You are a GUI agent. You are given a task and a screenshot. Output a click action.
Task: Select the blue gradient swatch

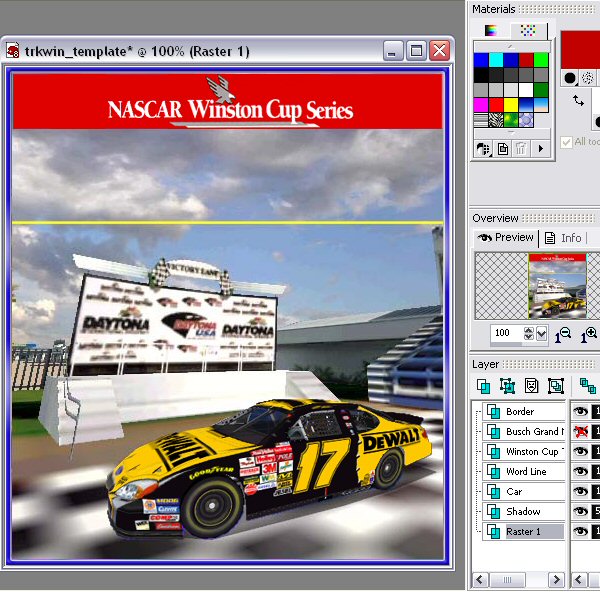click(x=526, y=105)
